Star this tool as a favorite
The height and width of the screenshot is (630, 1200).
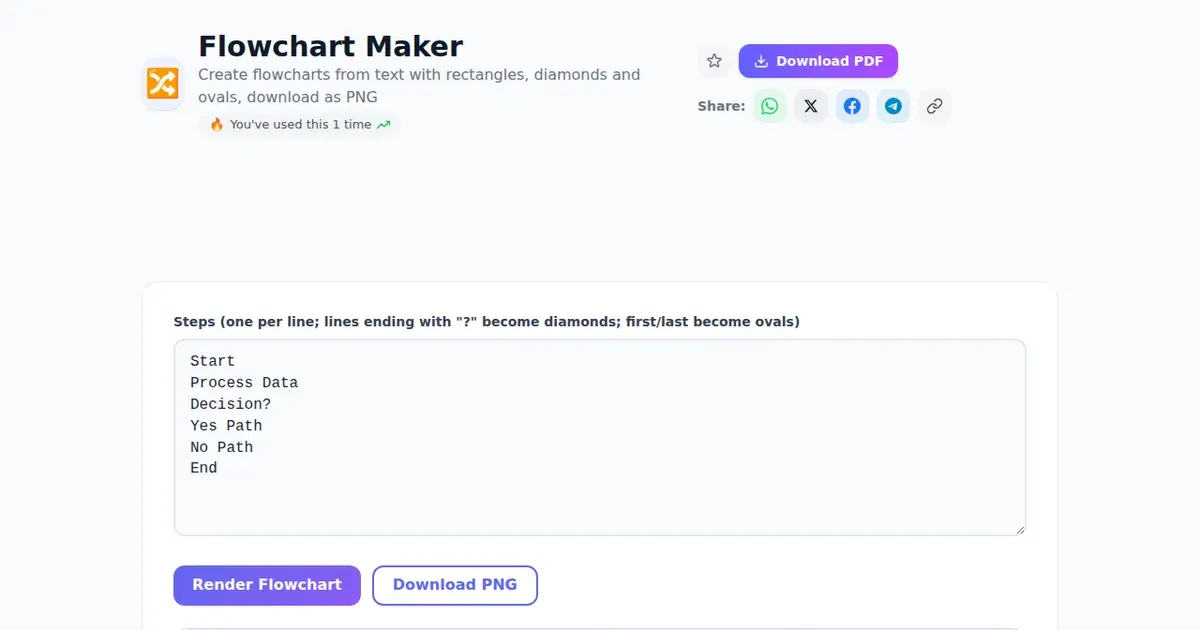(x=714, y=61)
